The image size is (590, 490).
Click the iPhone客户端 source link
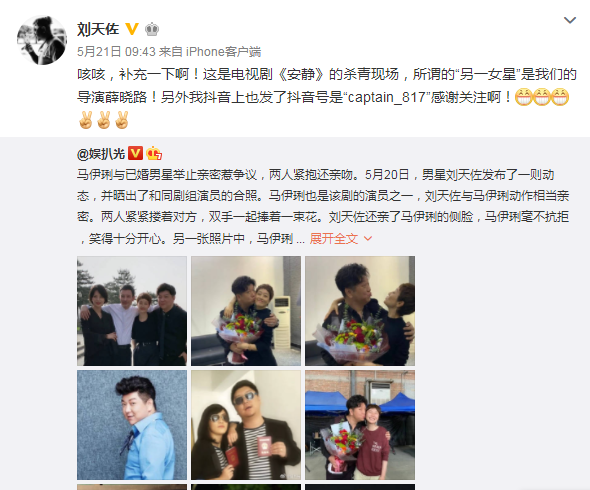[223, 52]
